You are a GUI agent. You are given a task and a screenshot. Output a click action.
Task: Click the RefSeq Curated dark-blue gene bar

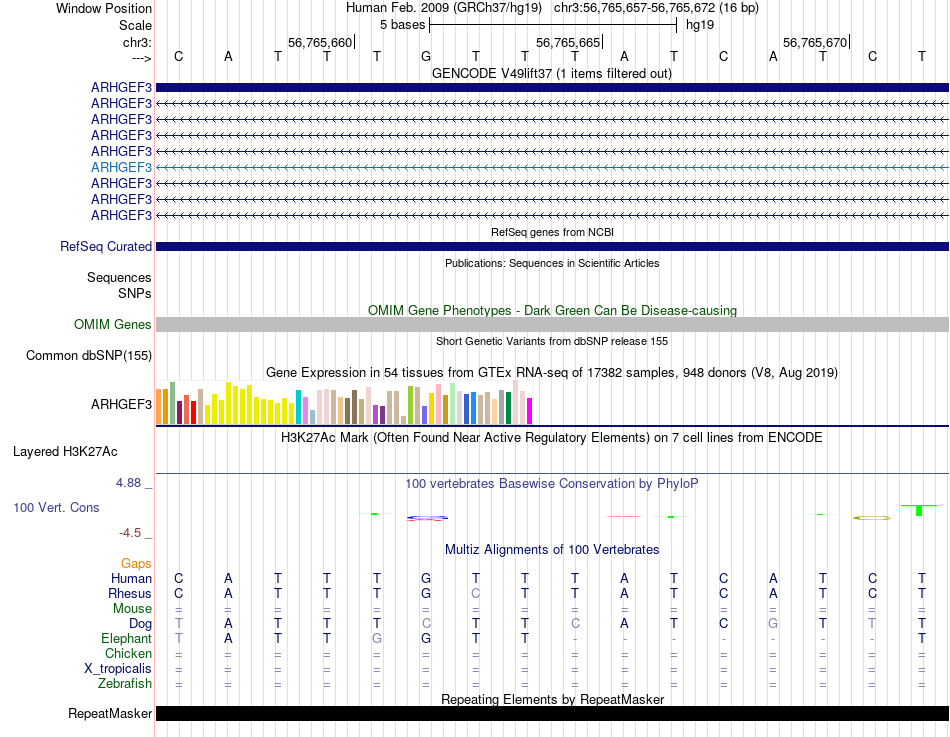pyautogui.click(x=552, y=247)
